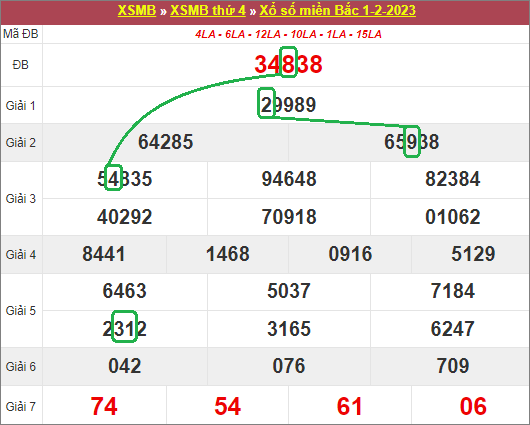The image size is (530, 425).
Task: Open the XSMB link in header
Action: pos(137,10)
